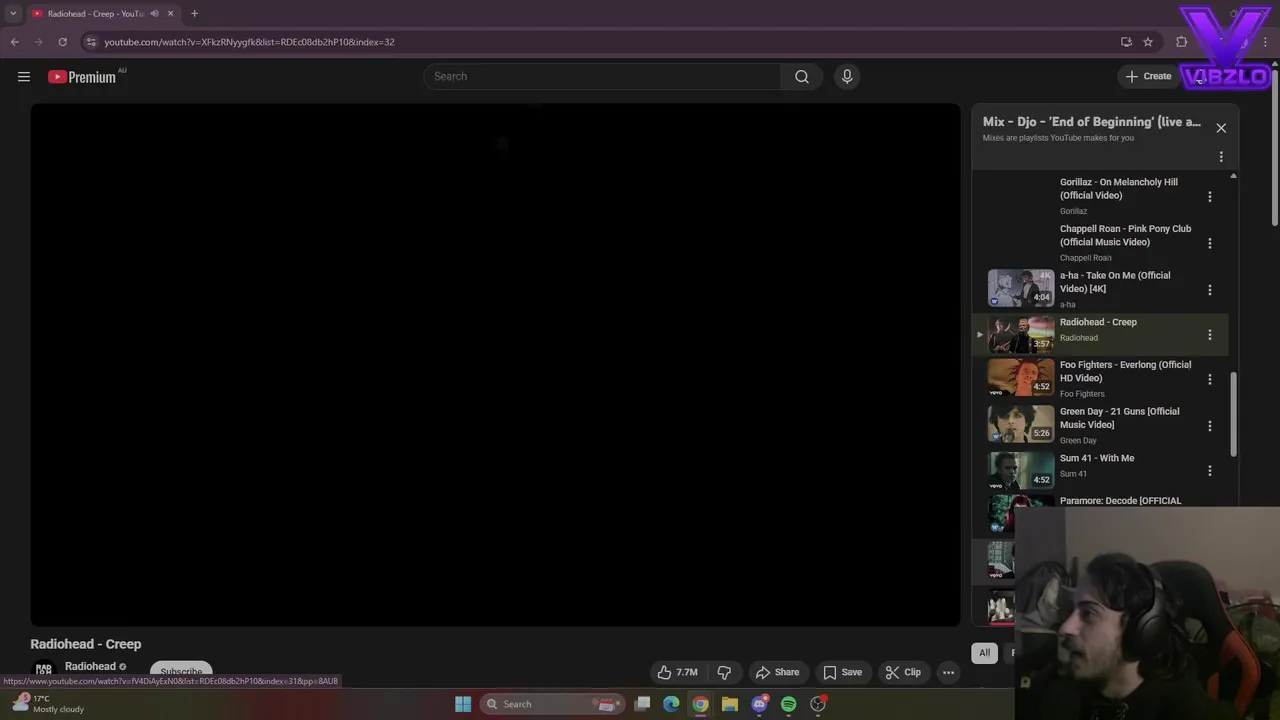Share the Radiohead Creep video
The width and height of the screenshot is (1280, 720).
[778, 672]
